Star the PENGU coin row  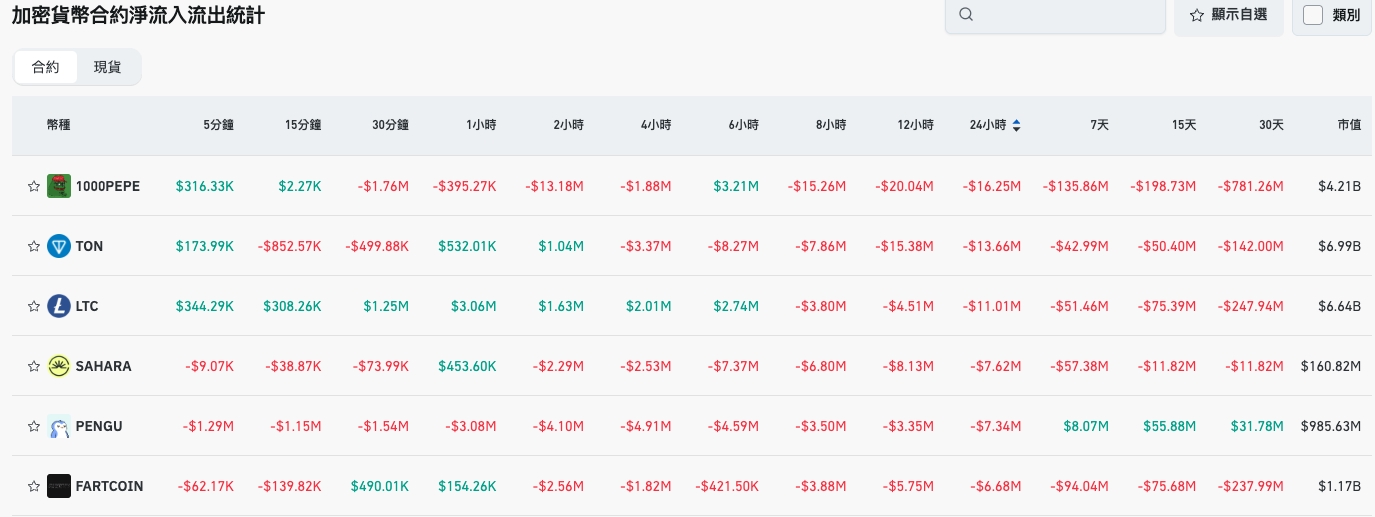click(x=34, y=426)
